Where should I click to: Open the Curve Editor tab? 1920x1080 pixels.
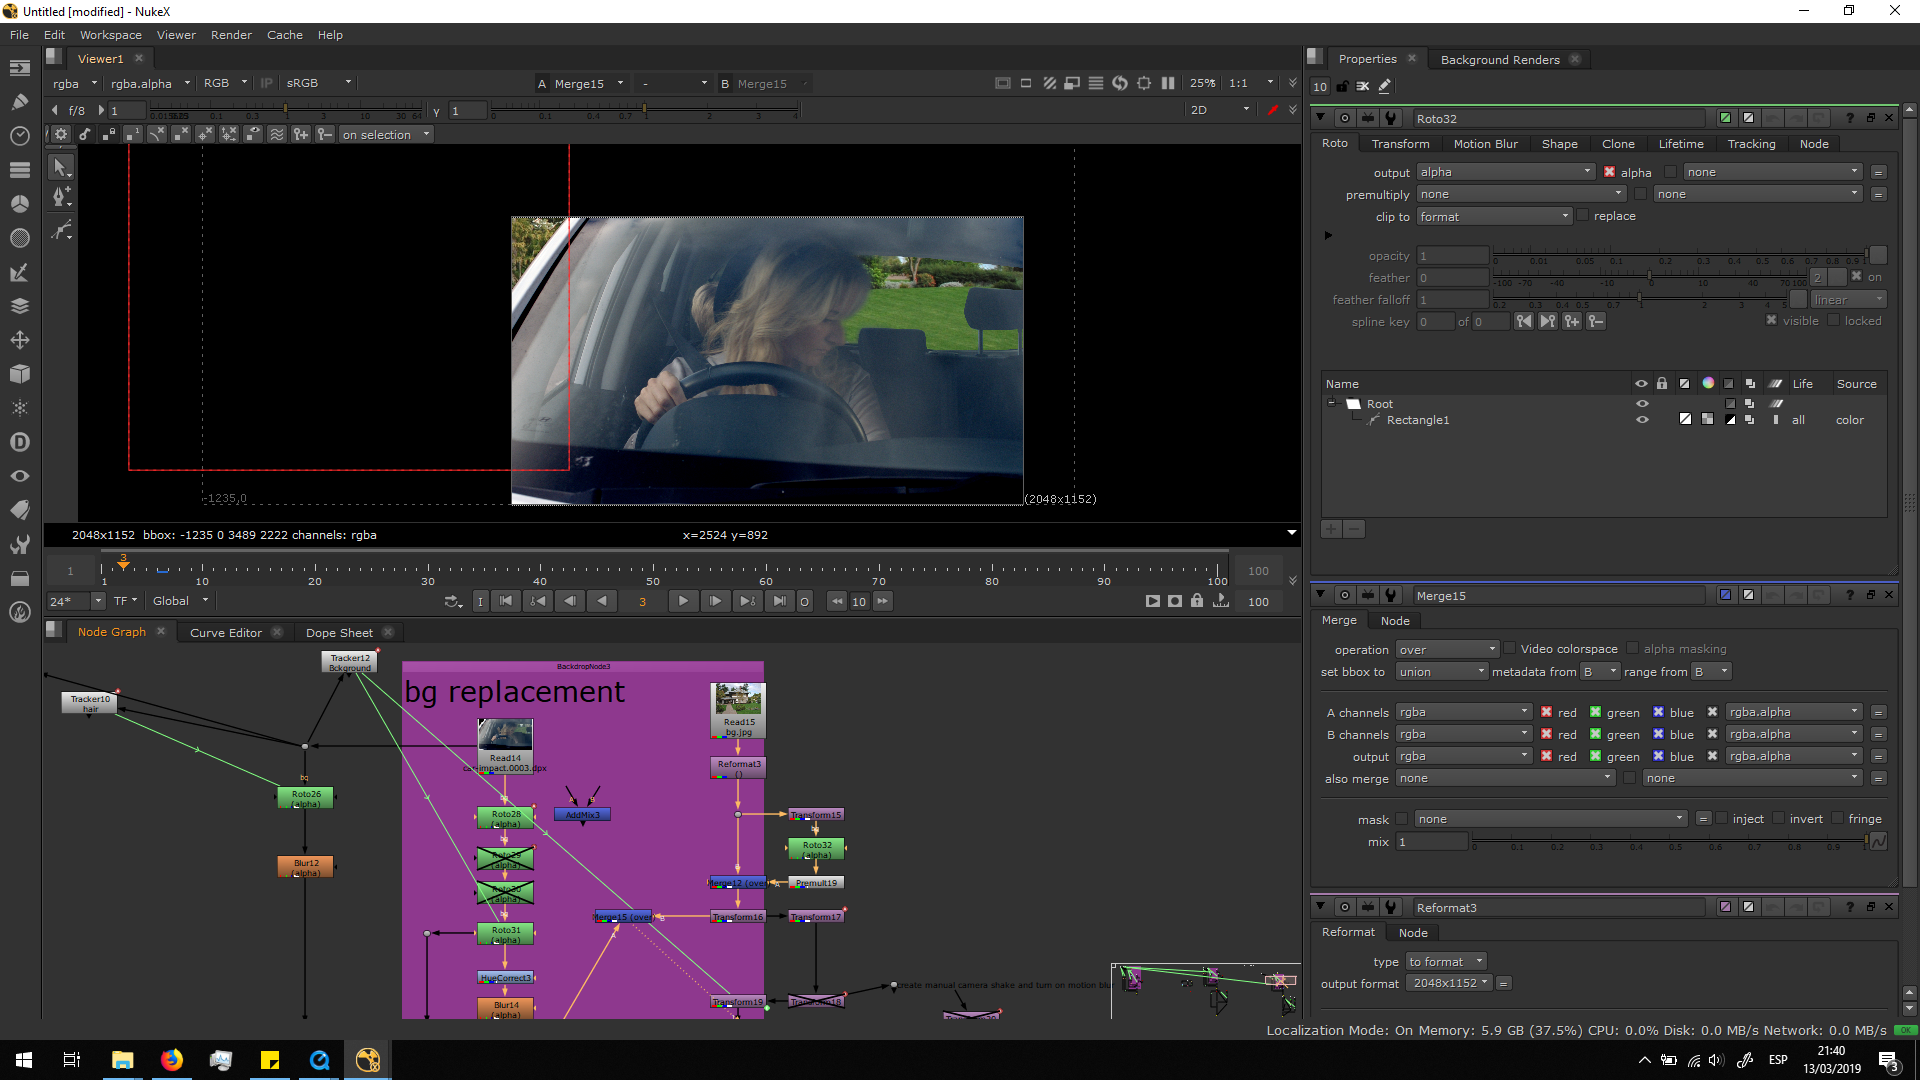click(226, 633)
